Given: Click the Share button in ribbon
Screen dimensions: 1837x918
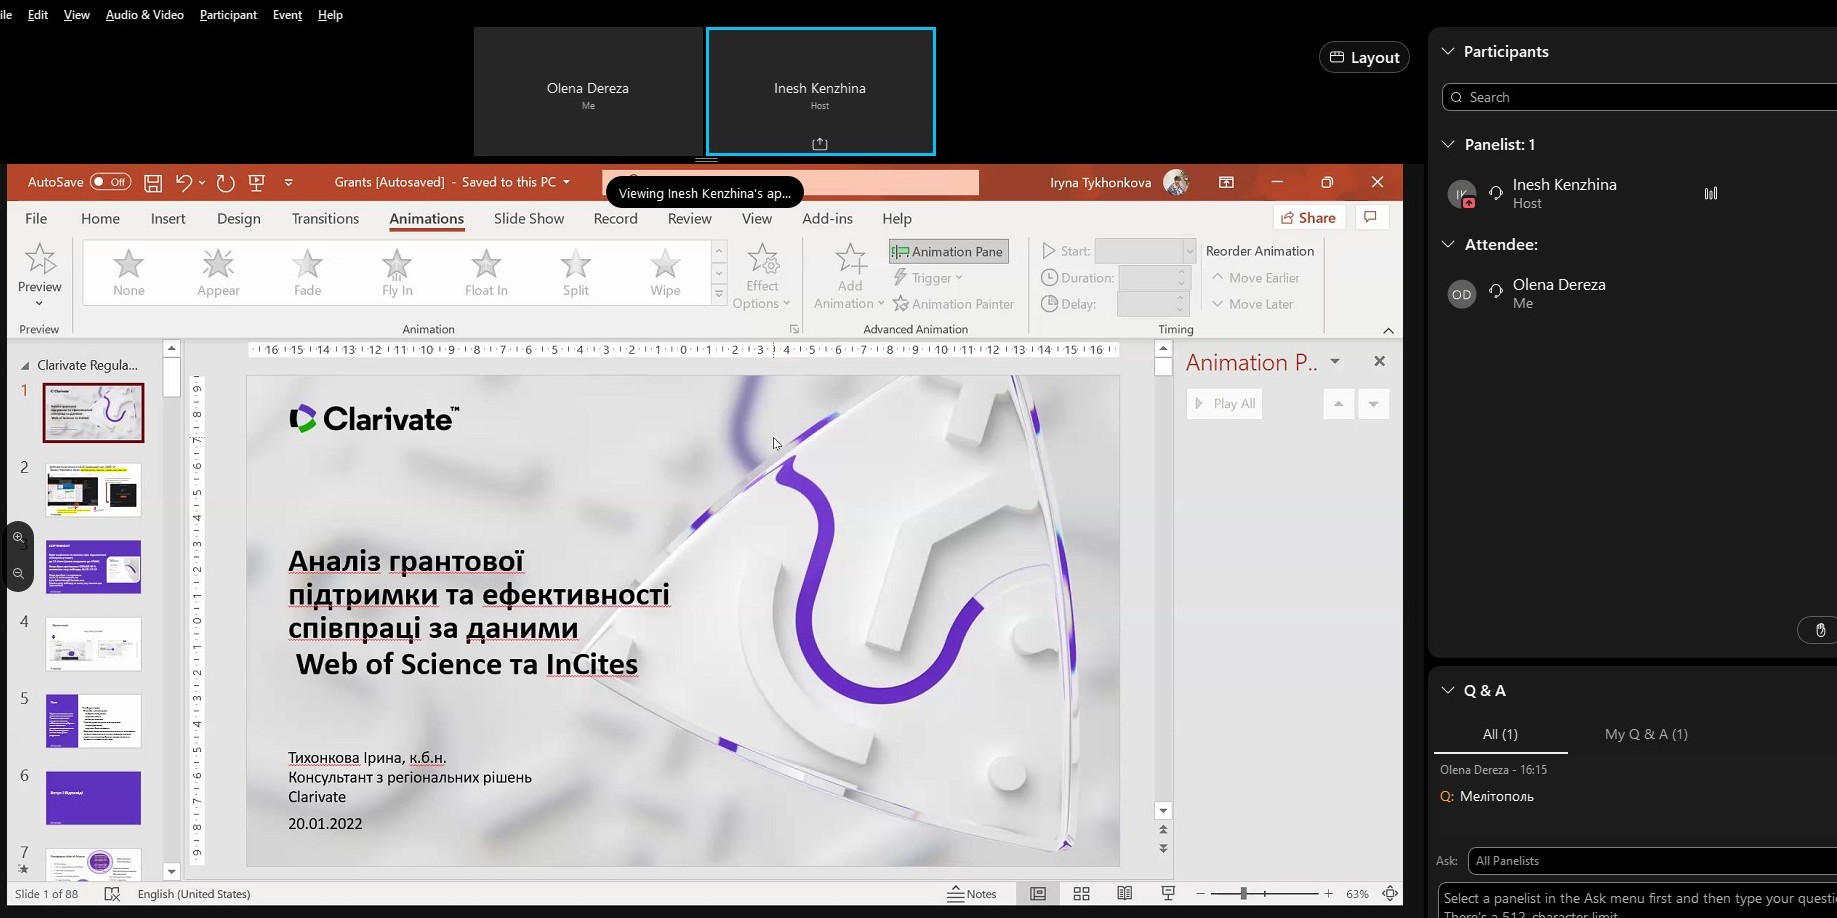Looking at the screenshot, I should (x=1308, y=218).
